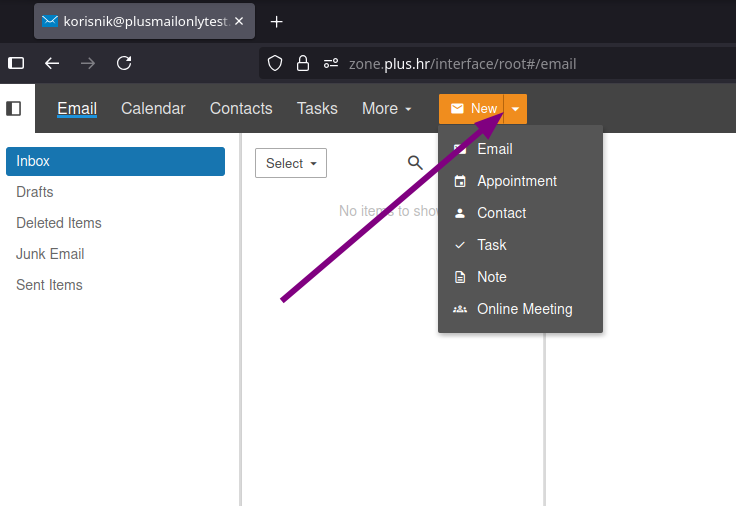This screenshot has width=736, height=506.
Task: Choose Appointment from the New menu
Action: coord(516,181)
